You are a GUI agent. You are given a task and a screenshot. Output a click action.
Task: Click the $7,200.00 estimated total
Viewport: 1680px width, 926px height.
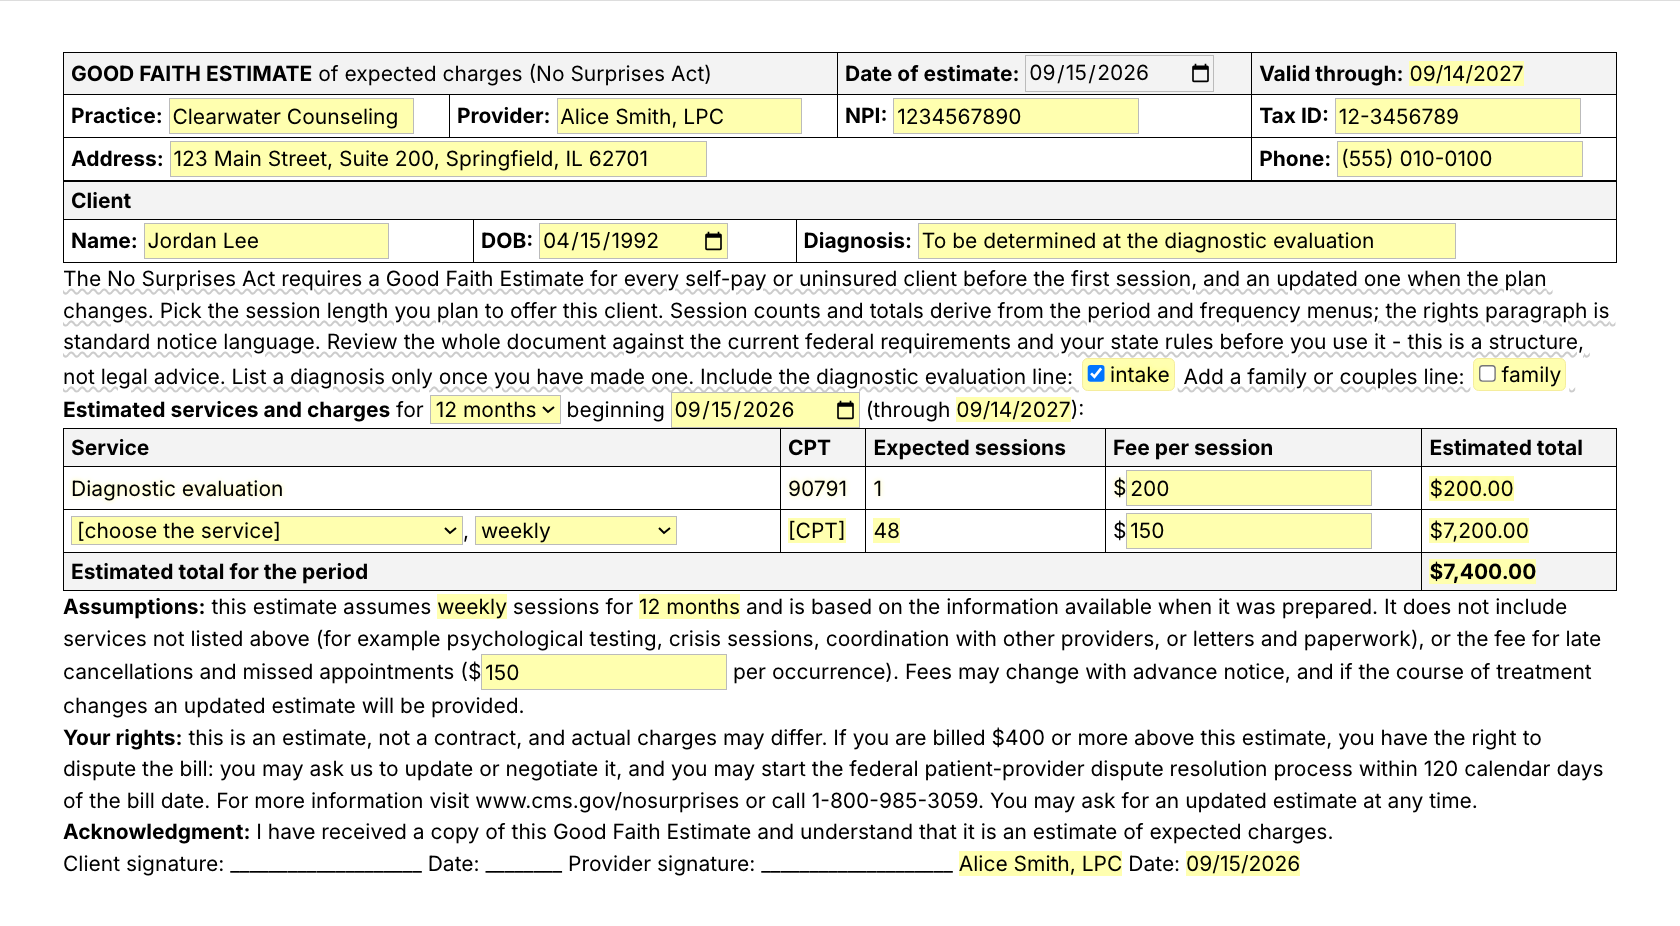pos(1479,531)
